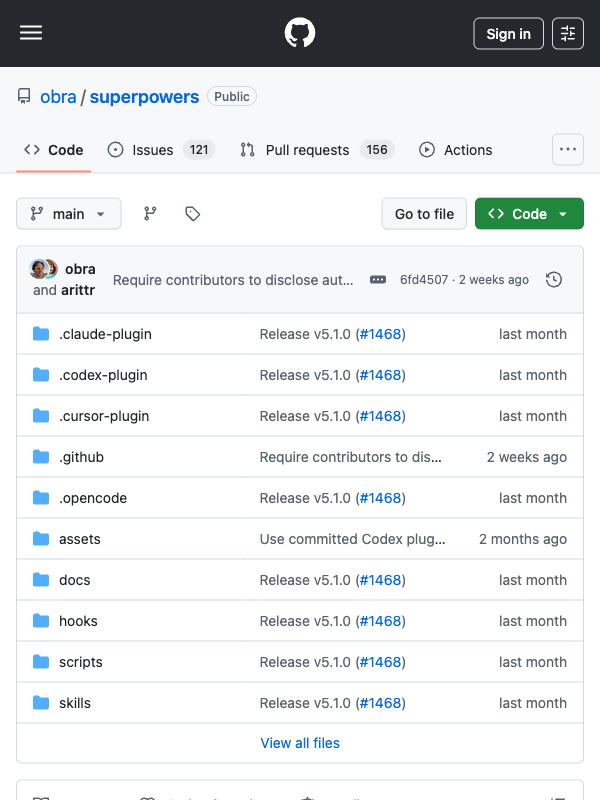Click '2 weeks ago' in .github row
This screenshot has height=800, width=600.
pyautogui.click(x=527, y=457)
